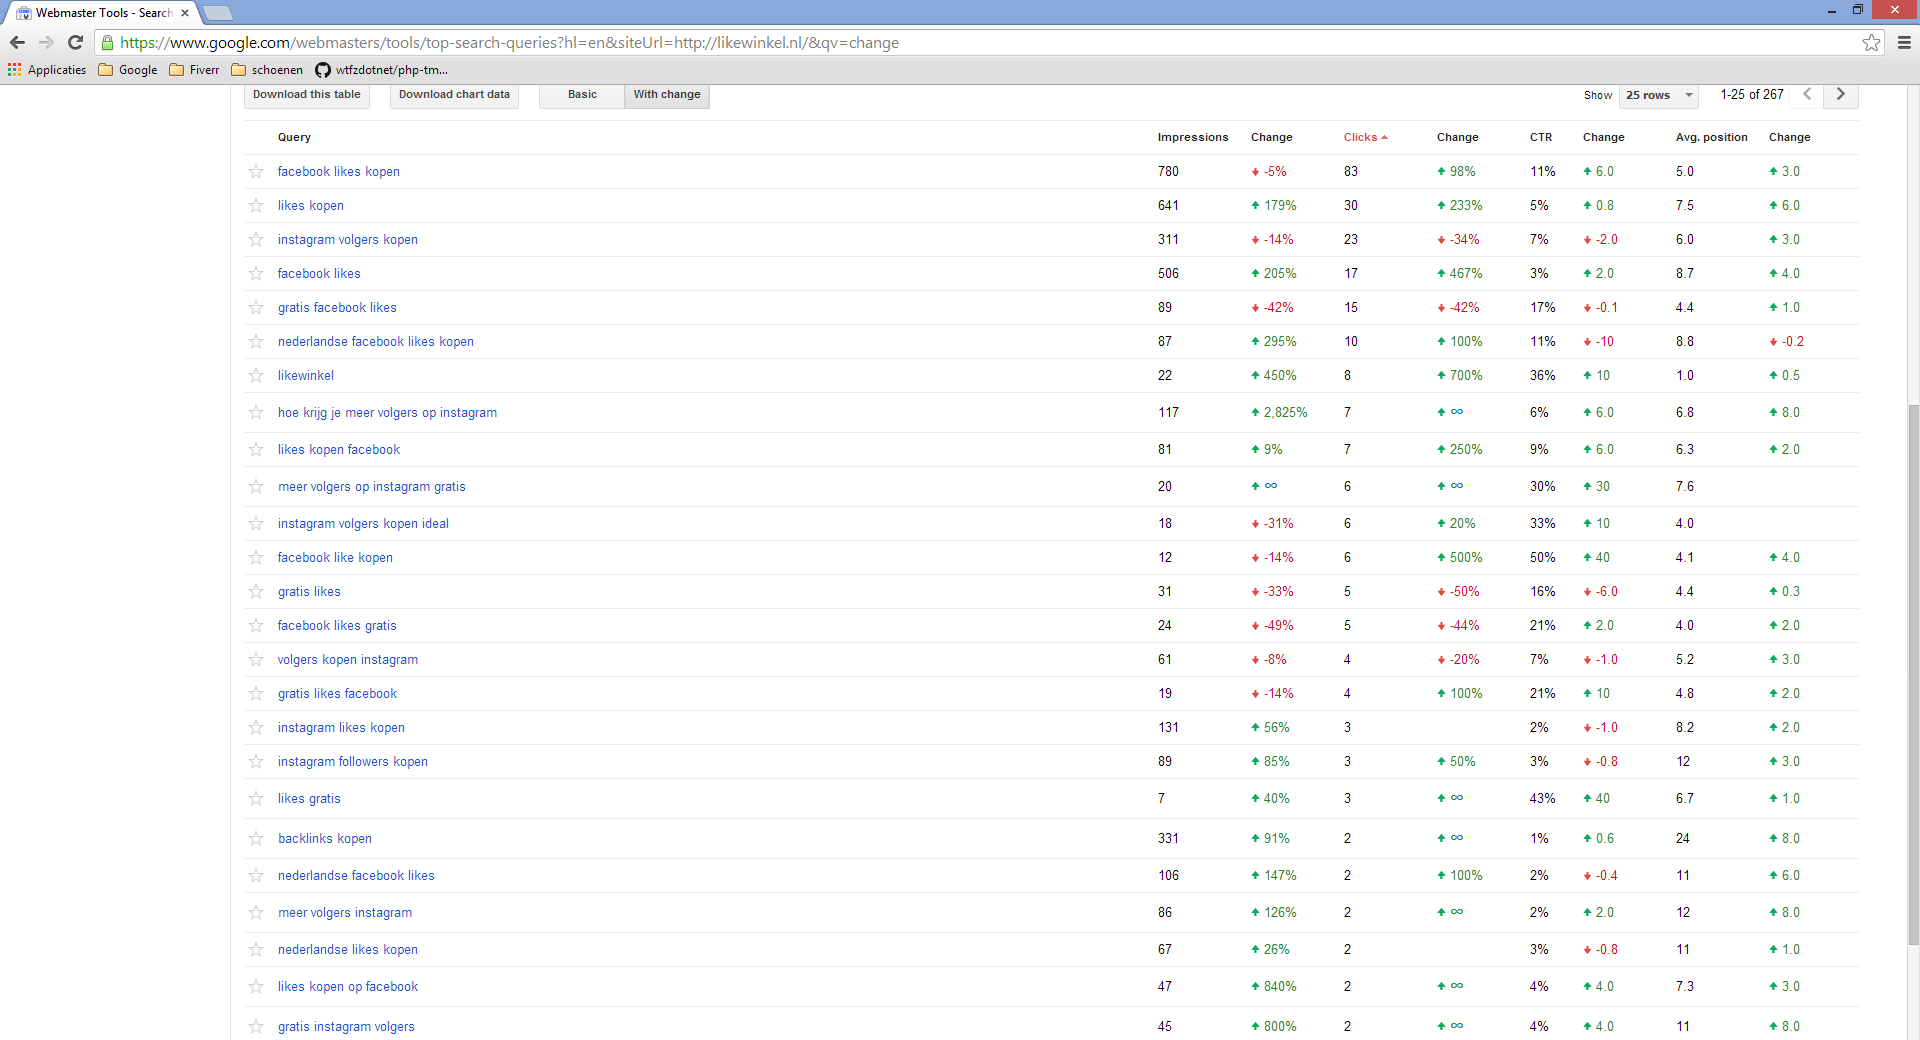1920x1040 pixels.
Task: Open 'gratis instagram volgers' query link
Action: coord(346,1027)
